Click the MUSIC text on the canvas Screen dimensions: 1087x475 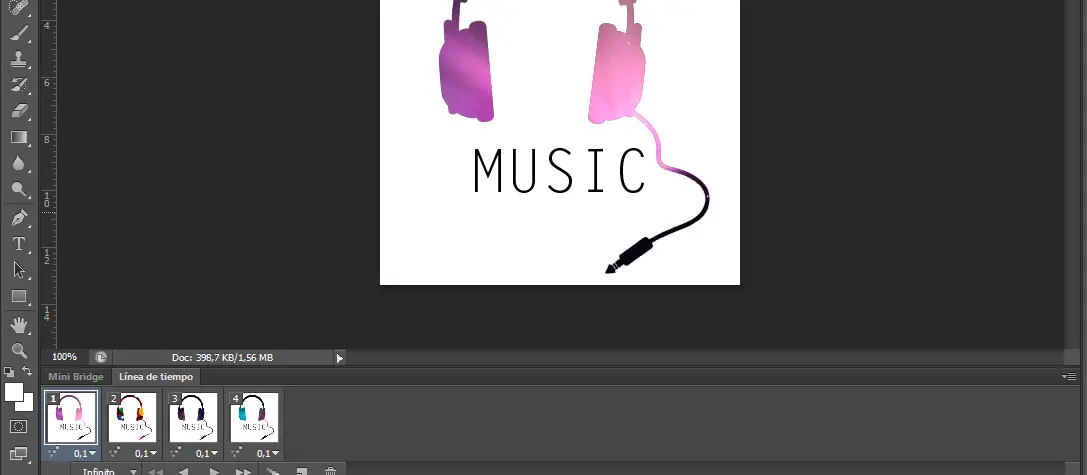coord(560,171)
